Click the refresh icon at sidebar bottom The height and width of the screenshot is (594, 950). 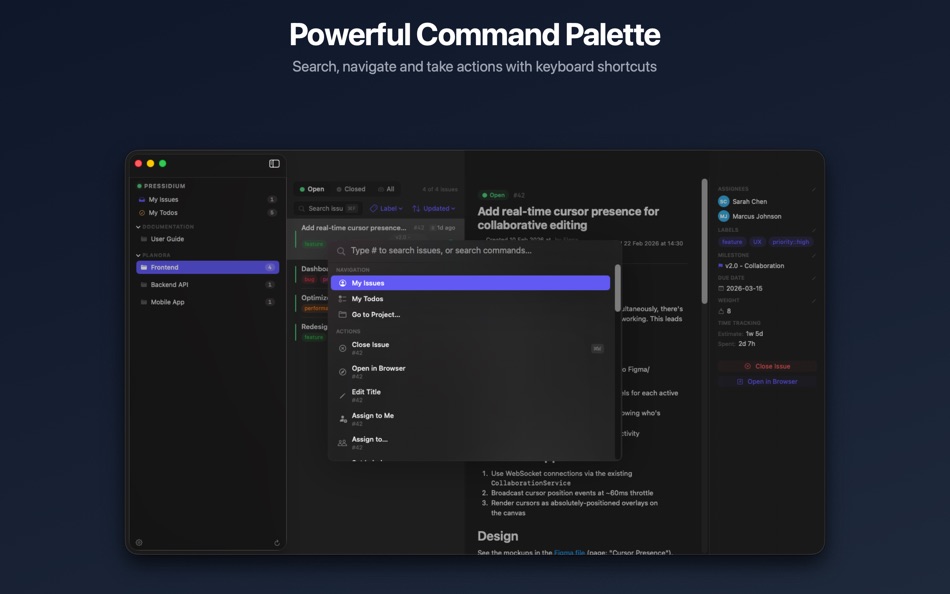click(276, 543)
